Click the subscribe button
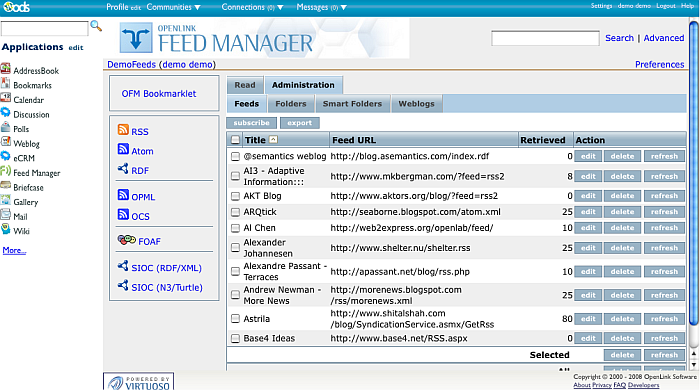This screenshot has height=390, width=700. click(x=251, y=123)
